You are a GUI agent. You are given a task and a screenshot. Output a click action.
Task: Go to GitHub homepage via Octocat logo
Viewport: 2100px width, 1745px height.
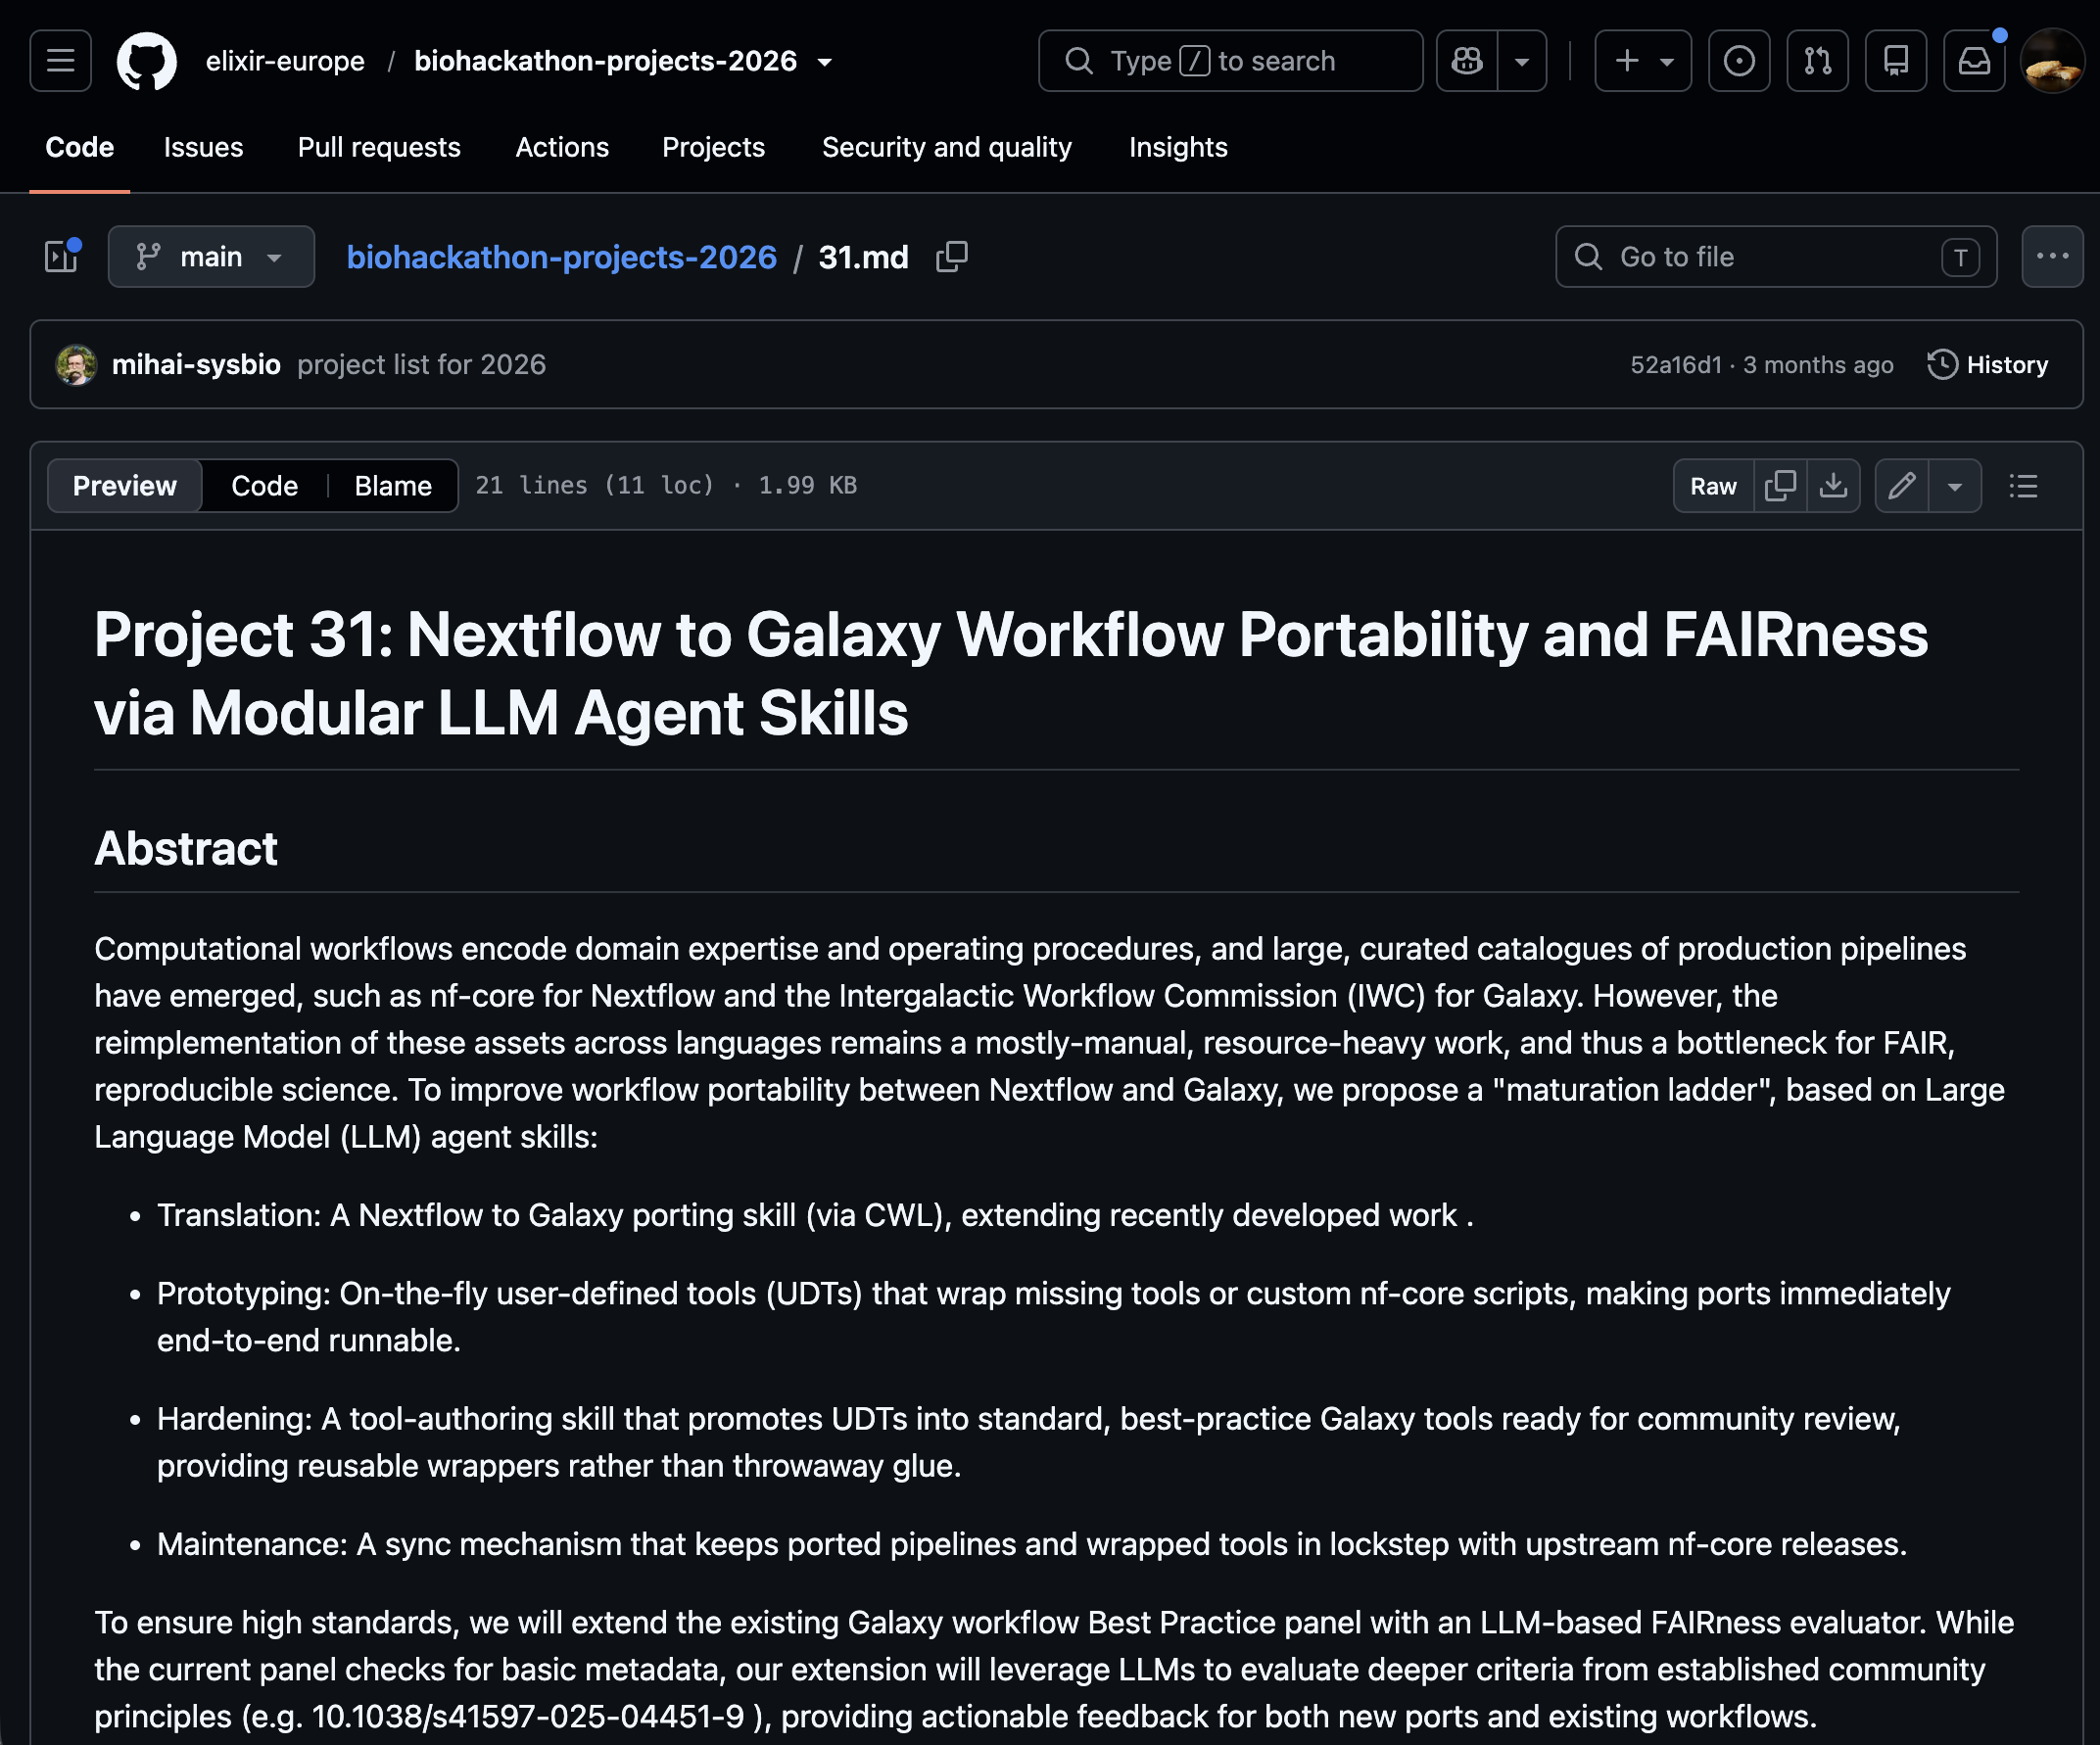(147, 61)
